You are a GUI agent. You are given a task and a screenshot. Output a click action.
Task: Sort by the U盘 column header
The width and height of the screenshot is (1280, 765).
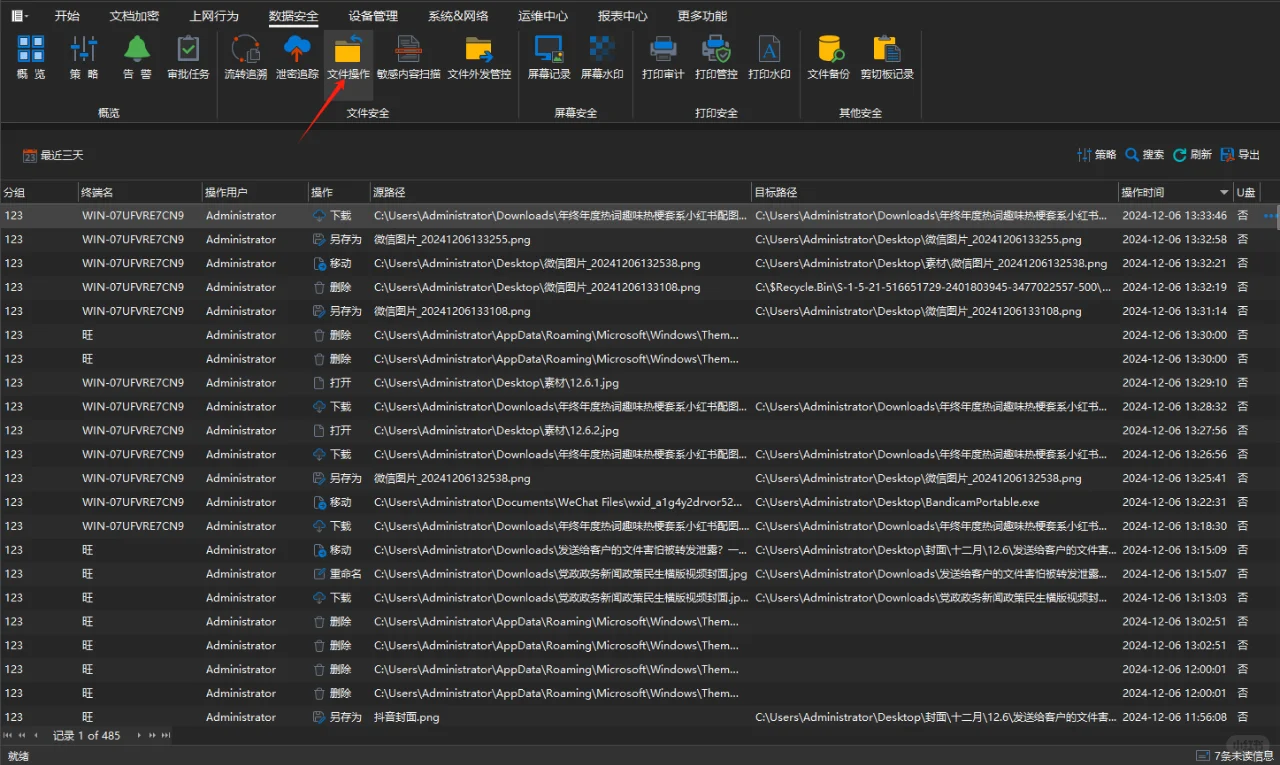(x=1247, y=192)
